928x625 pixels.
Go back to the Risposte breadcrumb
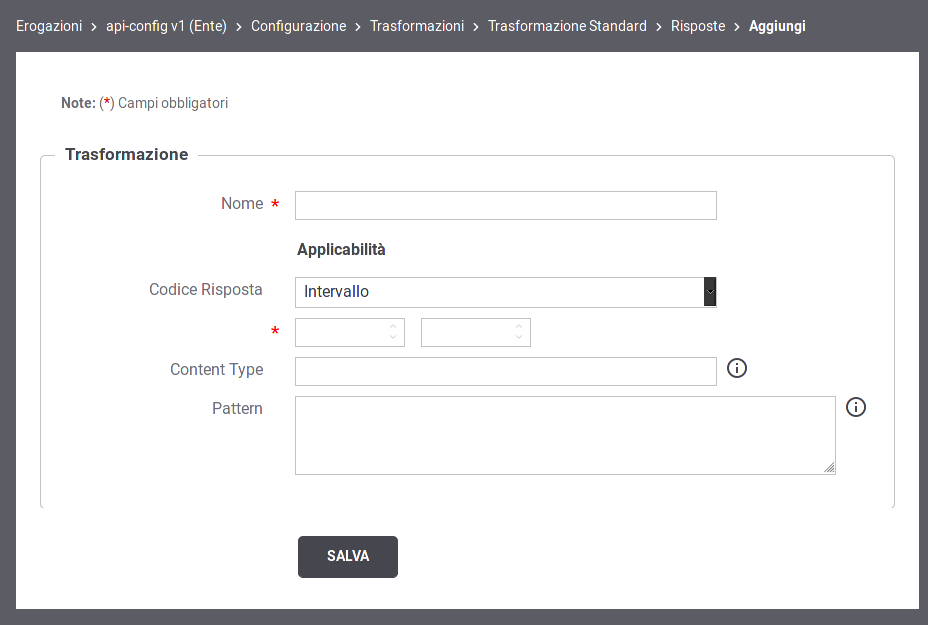tap(698, 26)
